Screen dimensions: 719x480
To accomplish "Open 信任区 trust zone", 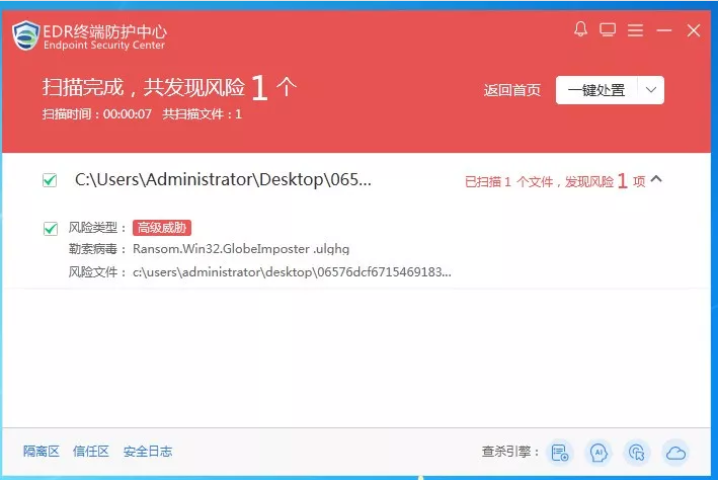I will (91, 452).
